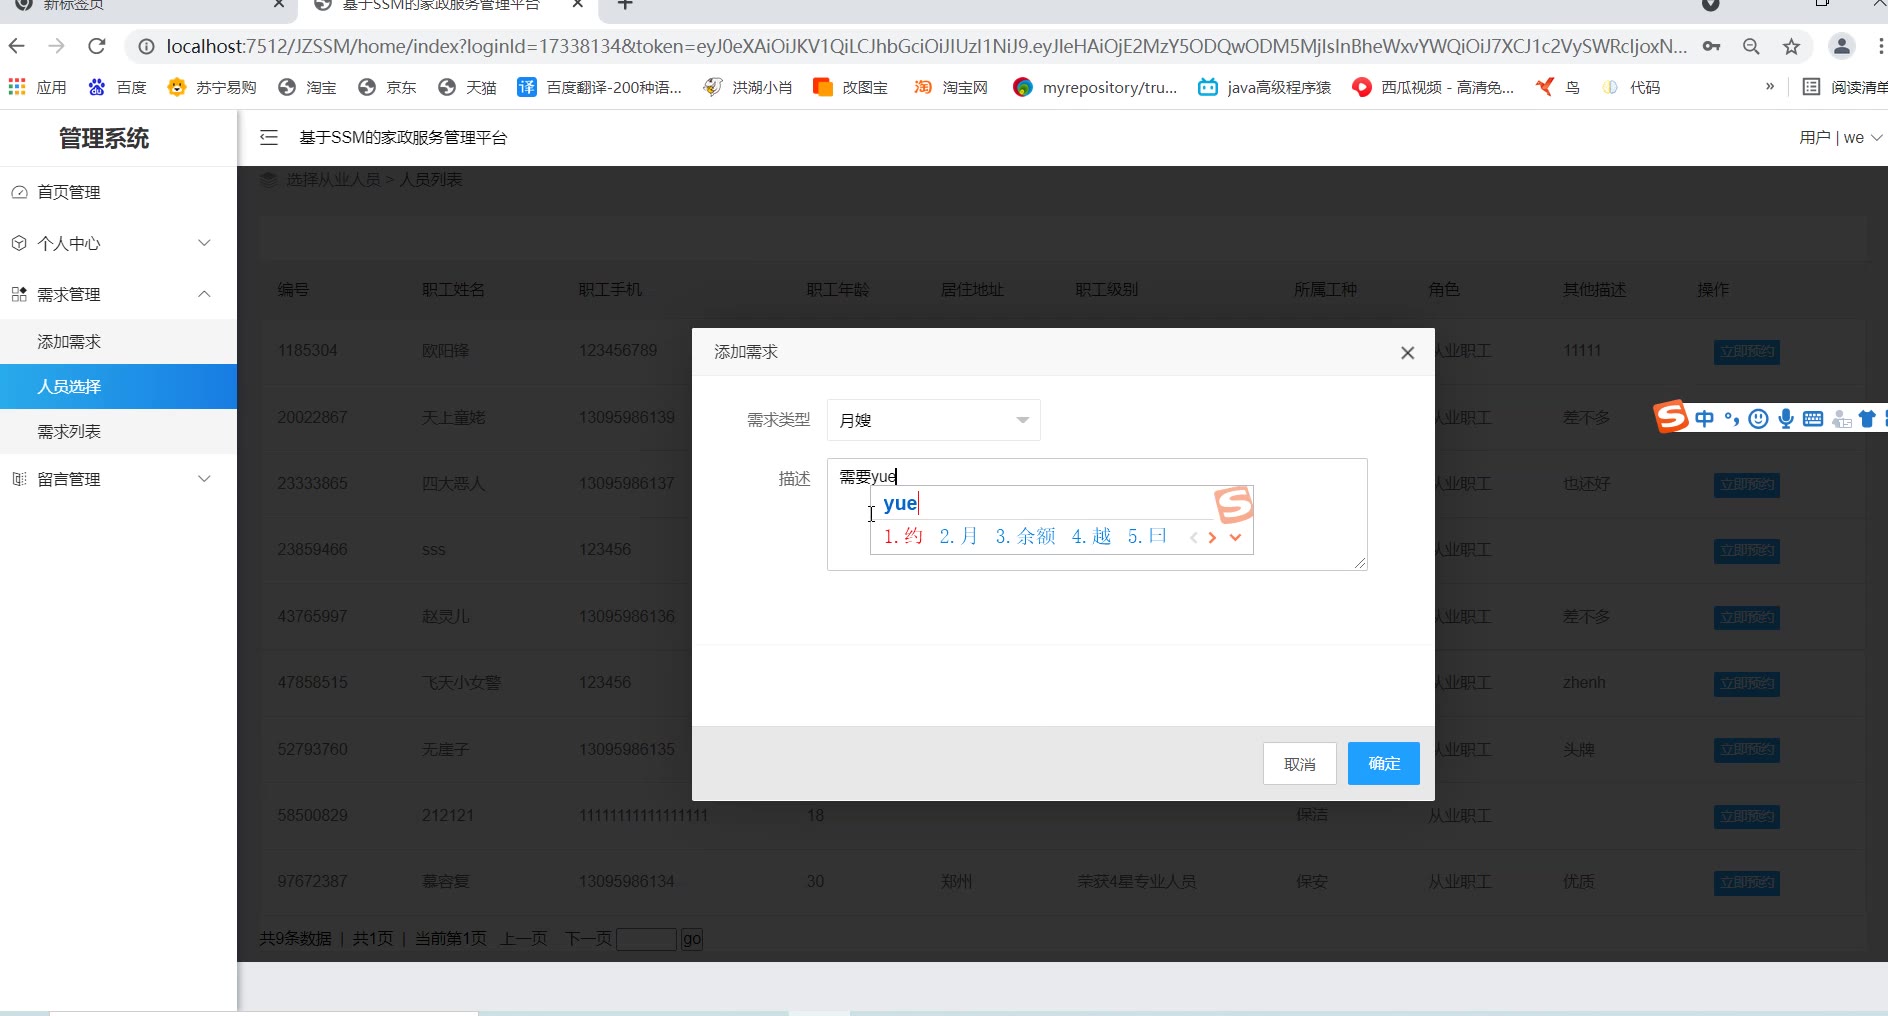Choose IME candidate 2 月
The height and width of the screenshot is (1016, 1888).
(x=958, y=536)
